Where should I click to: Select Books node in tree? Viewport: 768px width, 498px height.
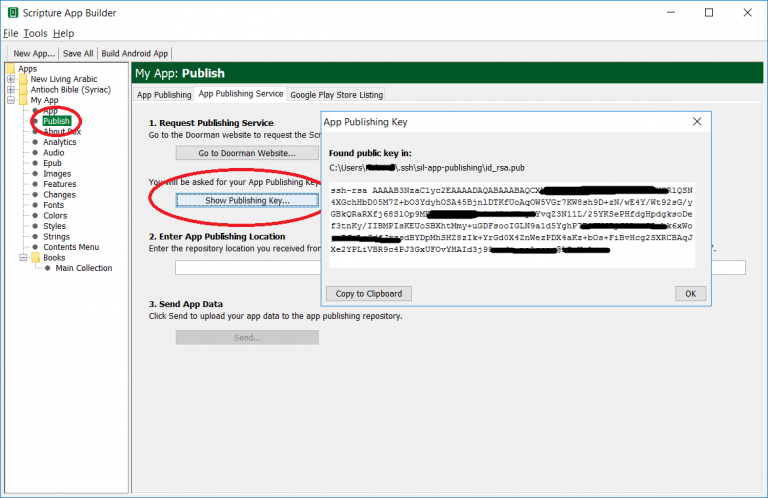click(54, 258)
